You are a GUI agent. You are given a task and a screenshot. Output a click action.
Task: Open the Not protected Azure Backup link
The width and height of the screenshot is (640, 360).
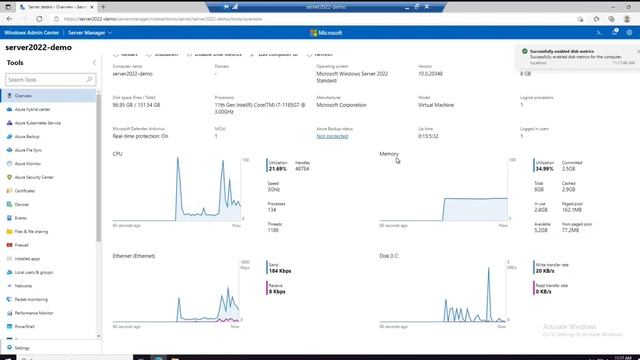(x=332, y=136)
